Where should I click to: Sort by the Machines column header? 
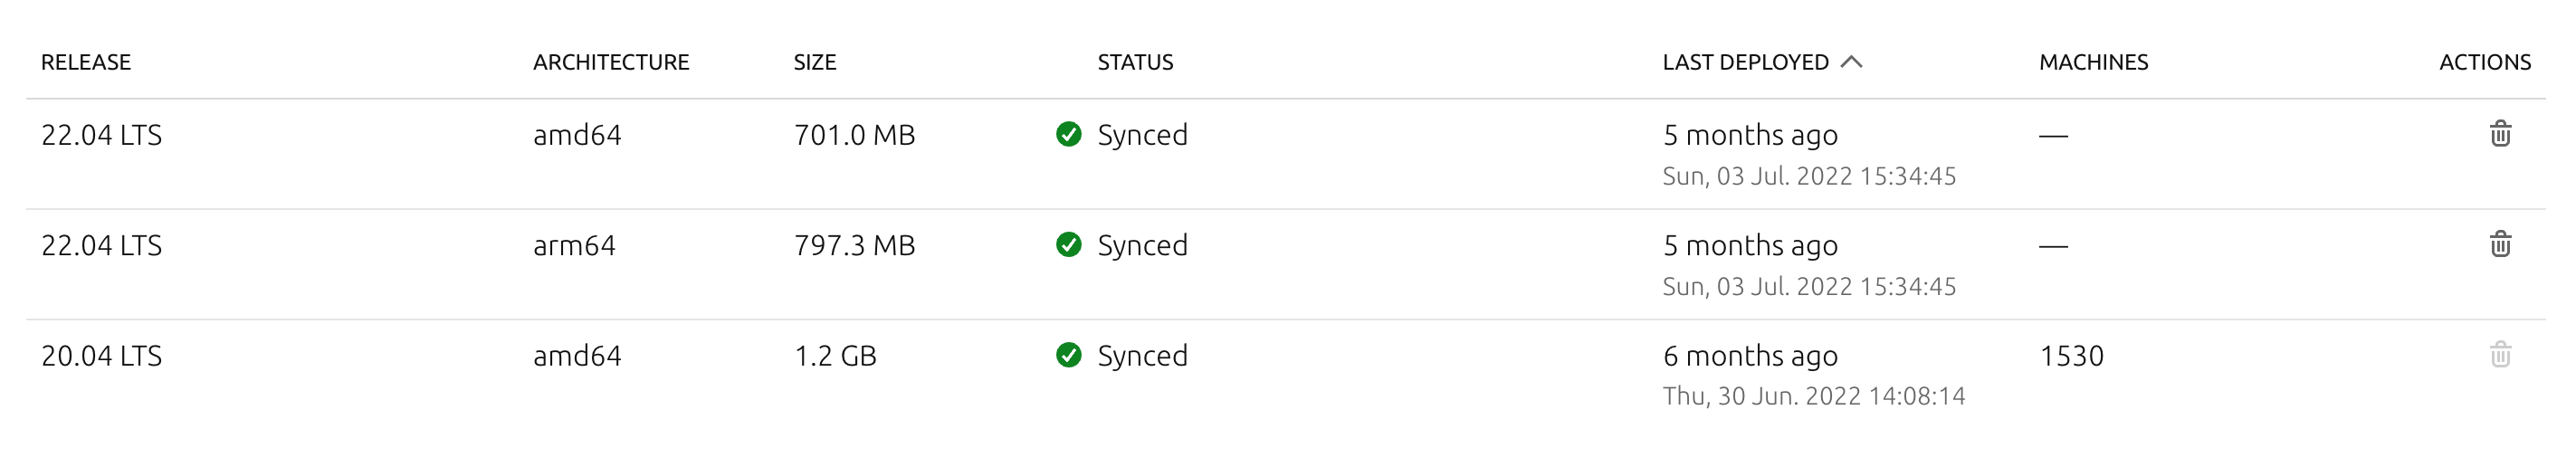[2093, 62]
